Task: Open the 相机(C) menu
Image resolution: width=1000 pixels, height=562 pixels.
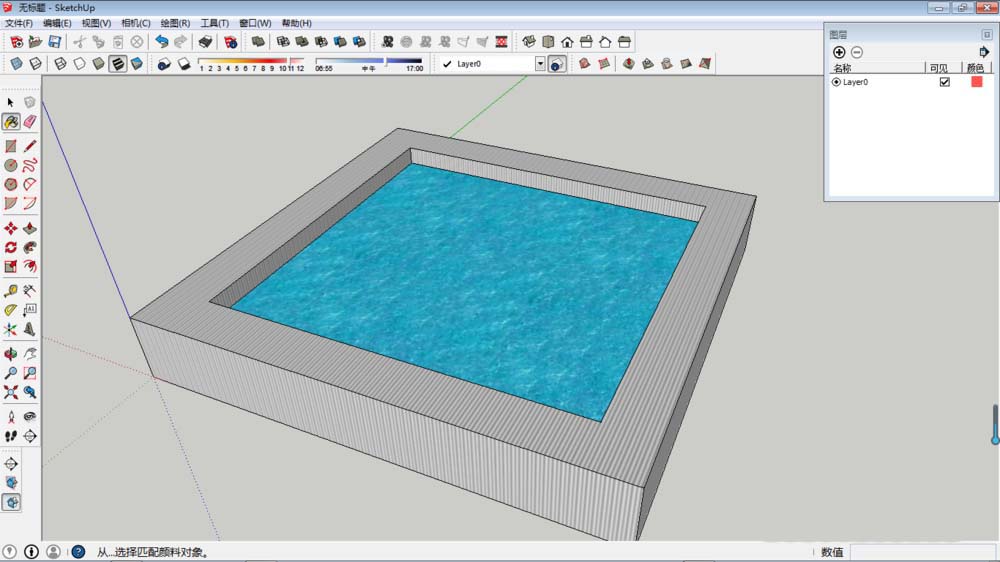Action: pyautogui.click(x=136, y=23)
